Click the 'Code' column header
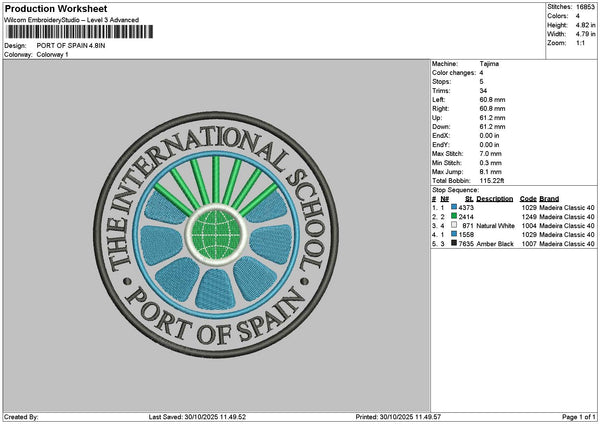The height and width of the screenshot is (424, 600). click(528, 199)
